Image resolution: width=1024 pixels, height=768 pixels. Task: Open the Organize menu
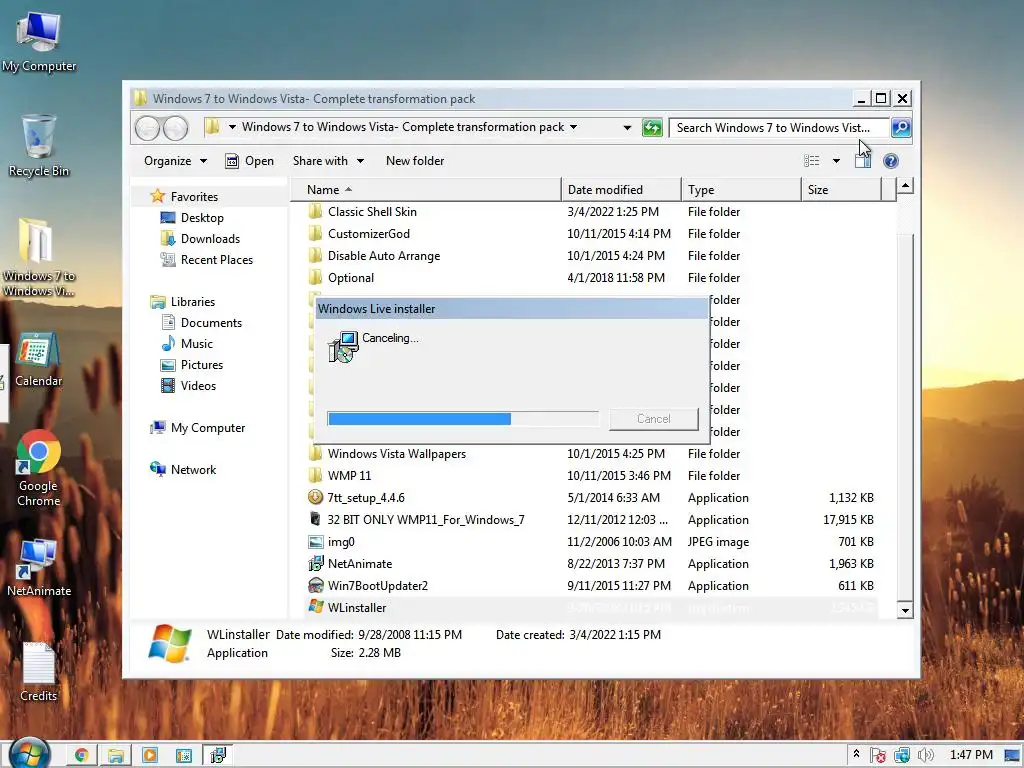[175, 161]
